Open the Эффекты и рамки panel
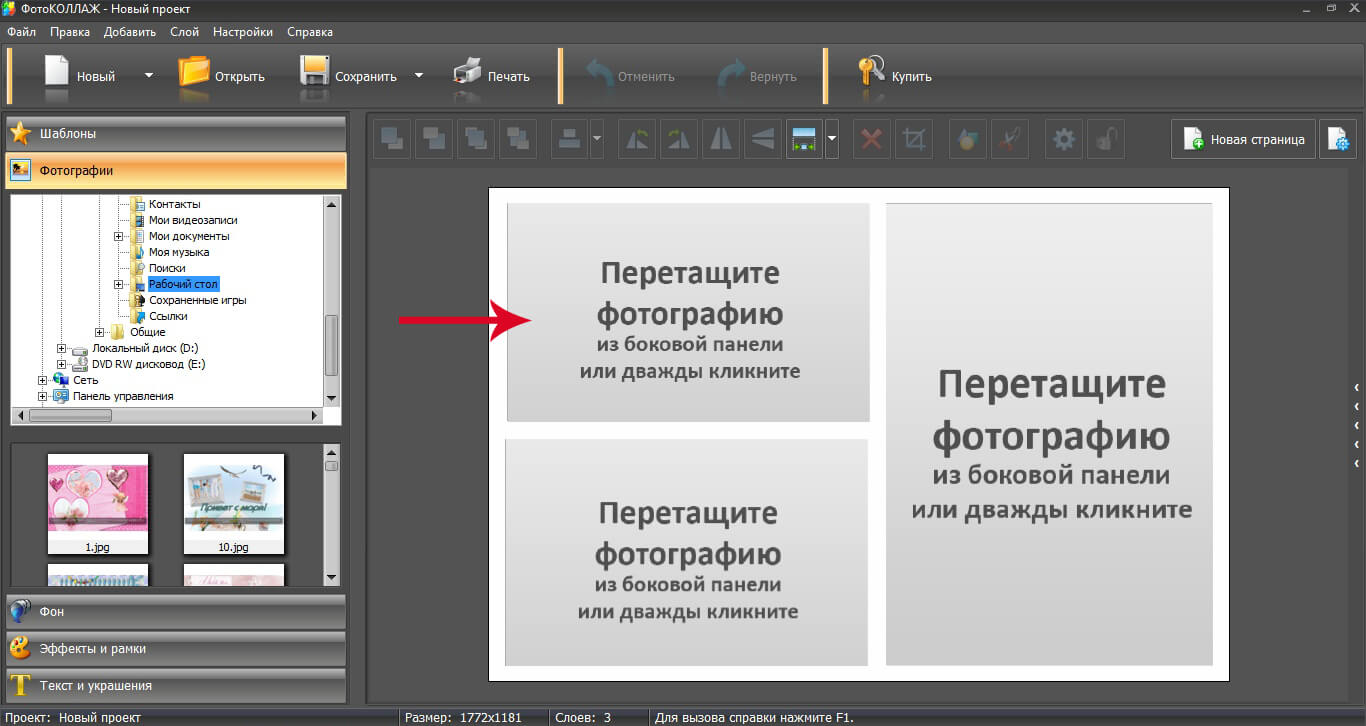Screen dimensions: 1366x726 [176, 648]
